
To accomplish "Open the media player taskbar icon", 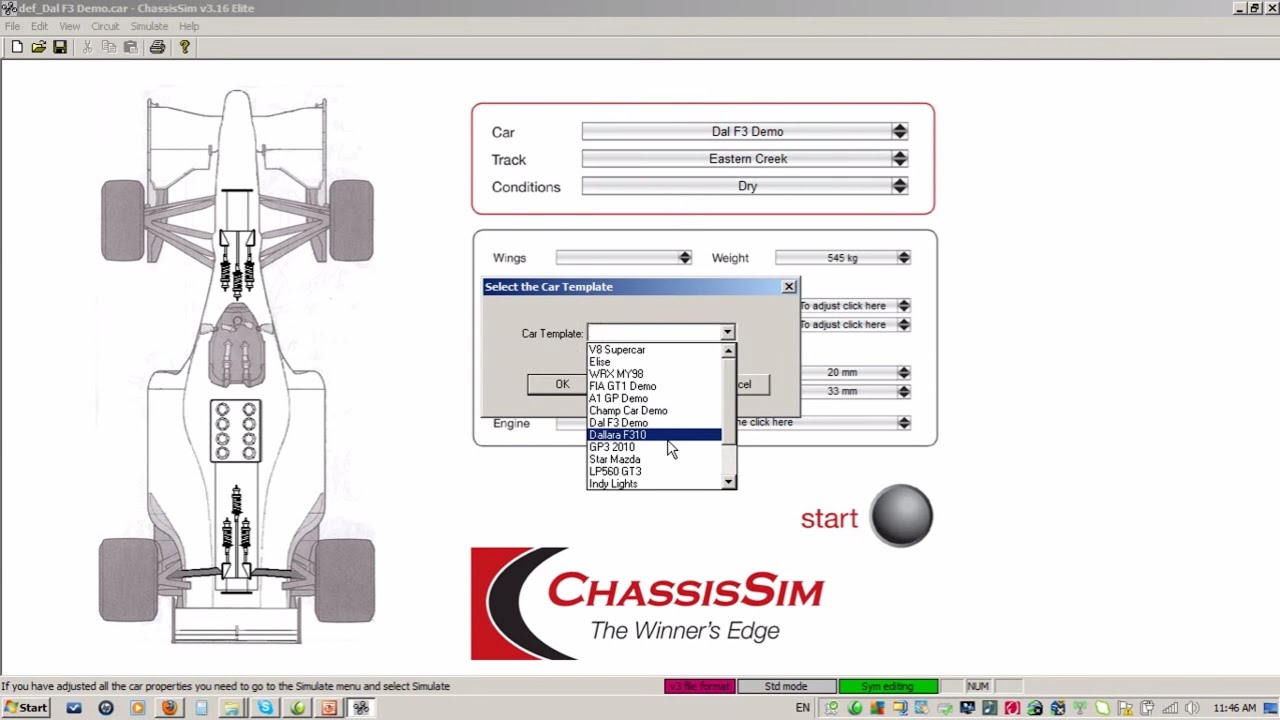I will coord(138,708).
